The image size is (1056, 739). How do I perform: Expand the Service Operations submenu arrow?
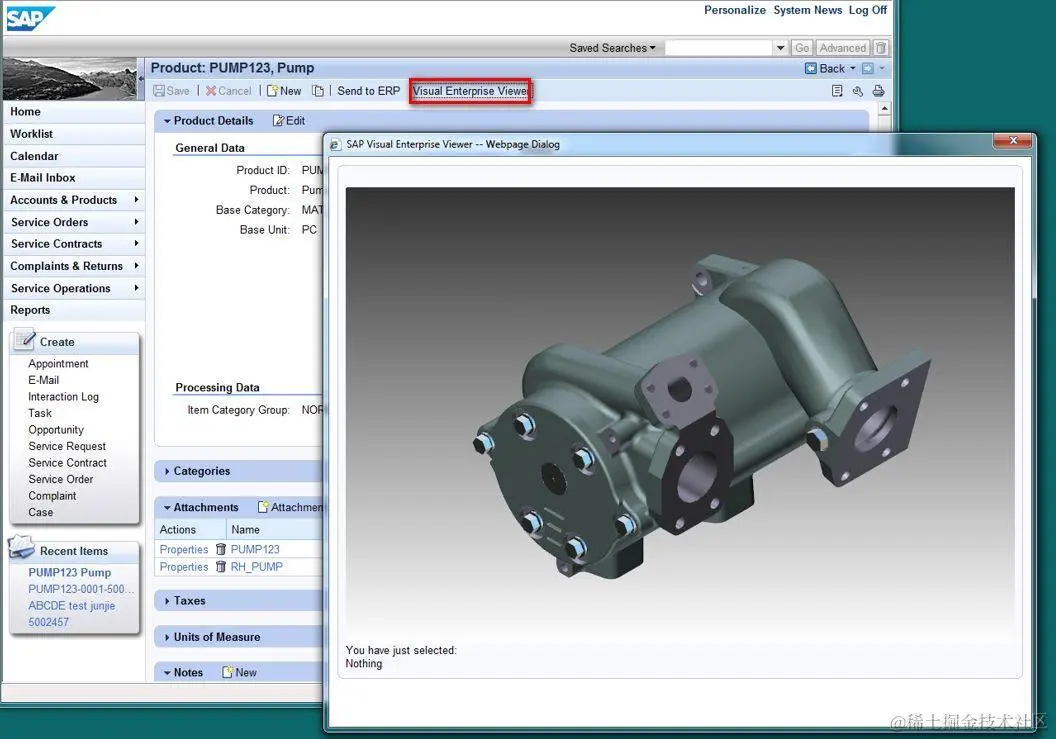[x=136, y=288]
